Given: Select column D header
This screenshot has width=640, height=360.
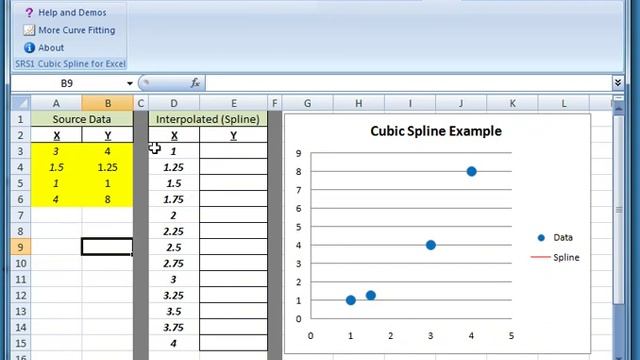Looking at the screenshot, I should pyautogui.click(x=174, y=103).
